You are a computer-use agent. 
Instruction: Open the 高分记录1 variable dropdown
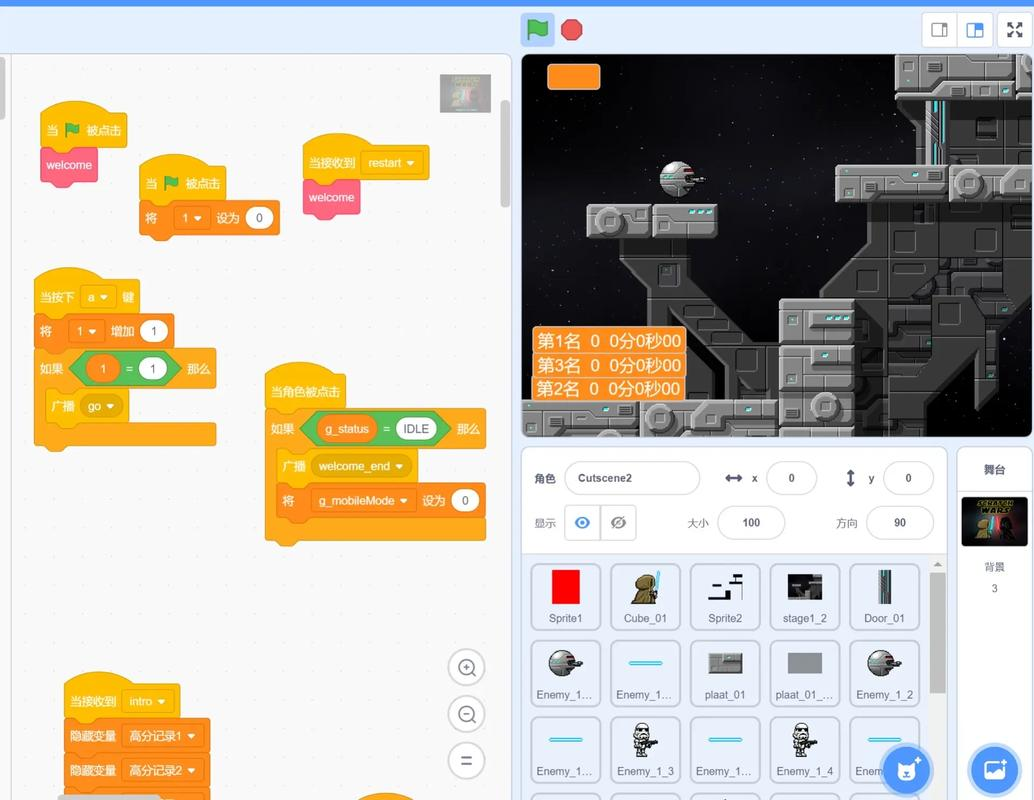(x=162, y=735)
